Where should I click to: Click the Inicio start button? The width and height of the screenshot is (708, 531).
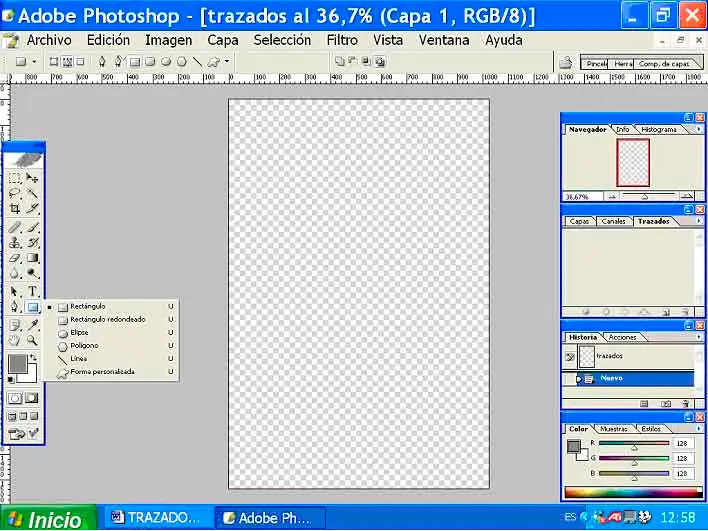point(48,519)
